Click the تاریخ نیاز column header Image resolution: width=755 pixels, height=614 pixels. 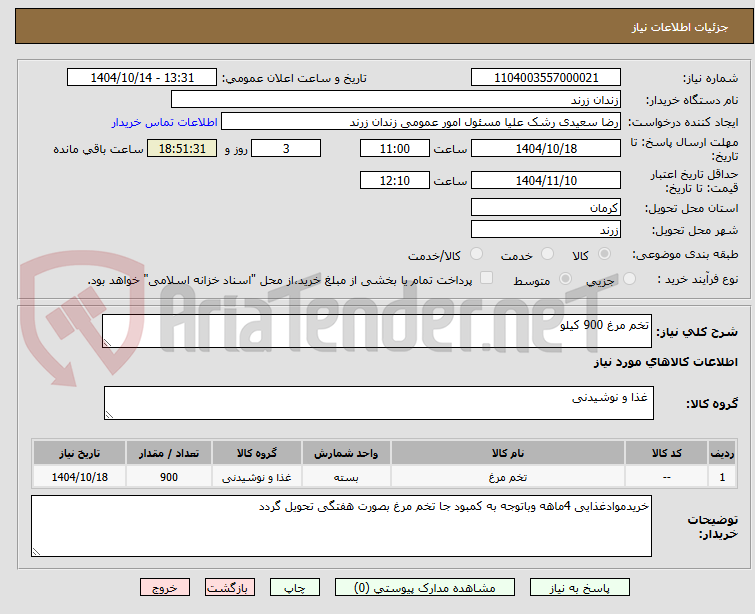point(79,453)
